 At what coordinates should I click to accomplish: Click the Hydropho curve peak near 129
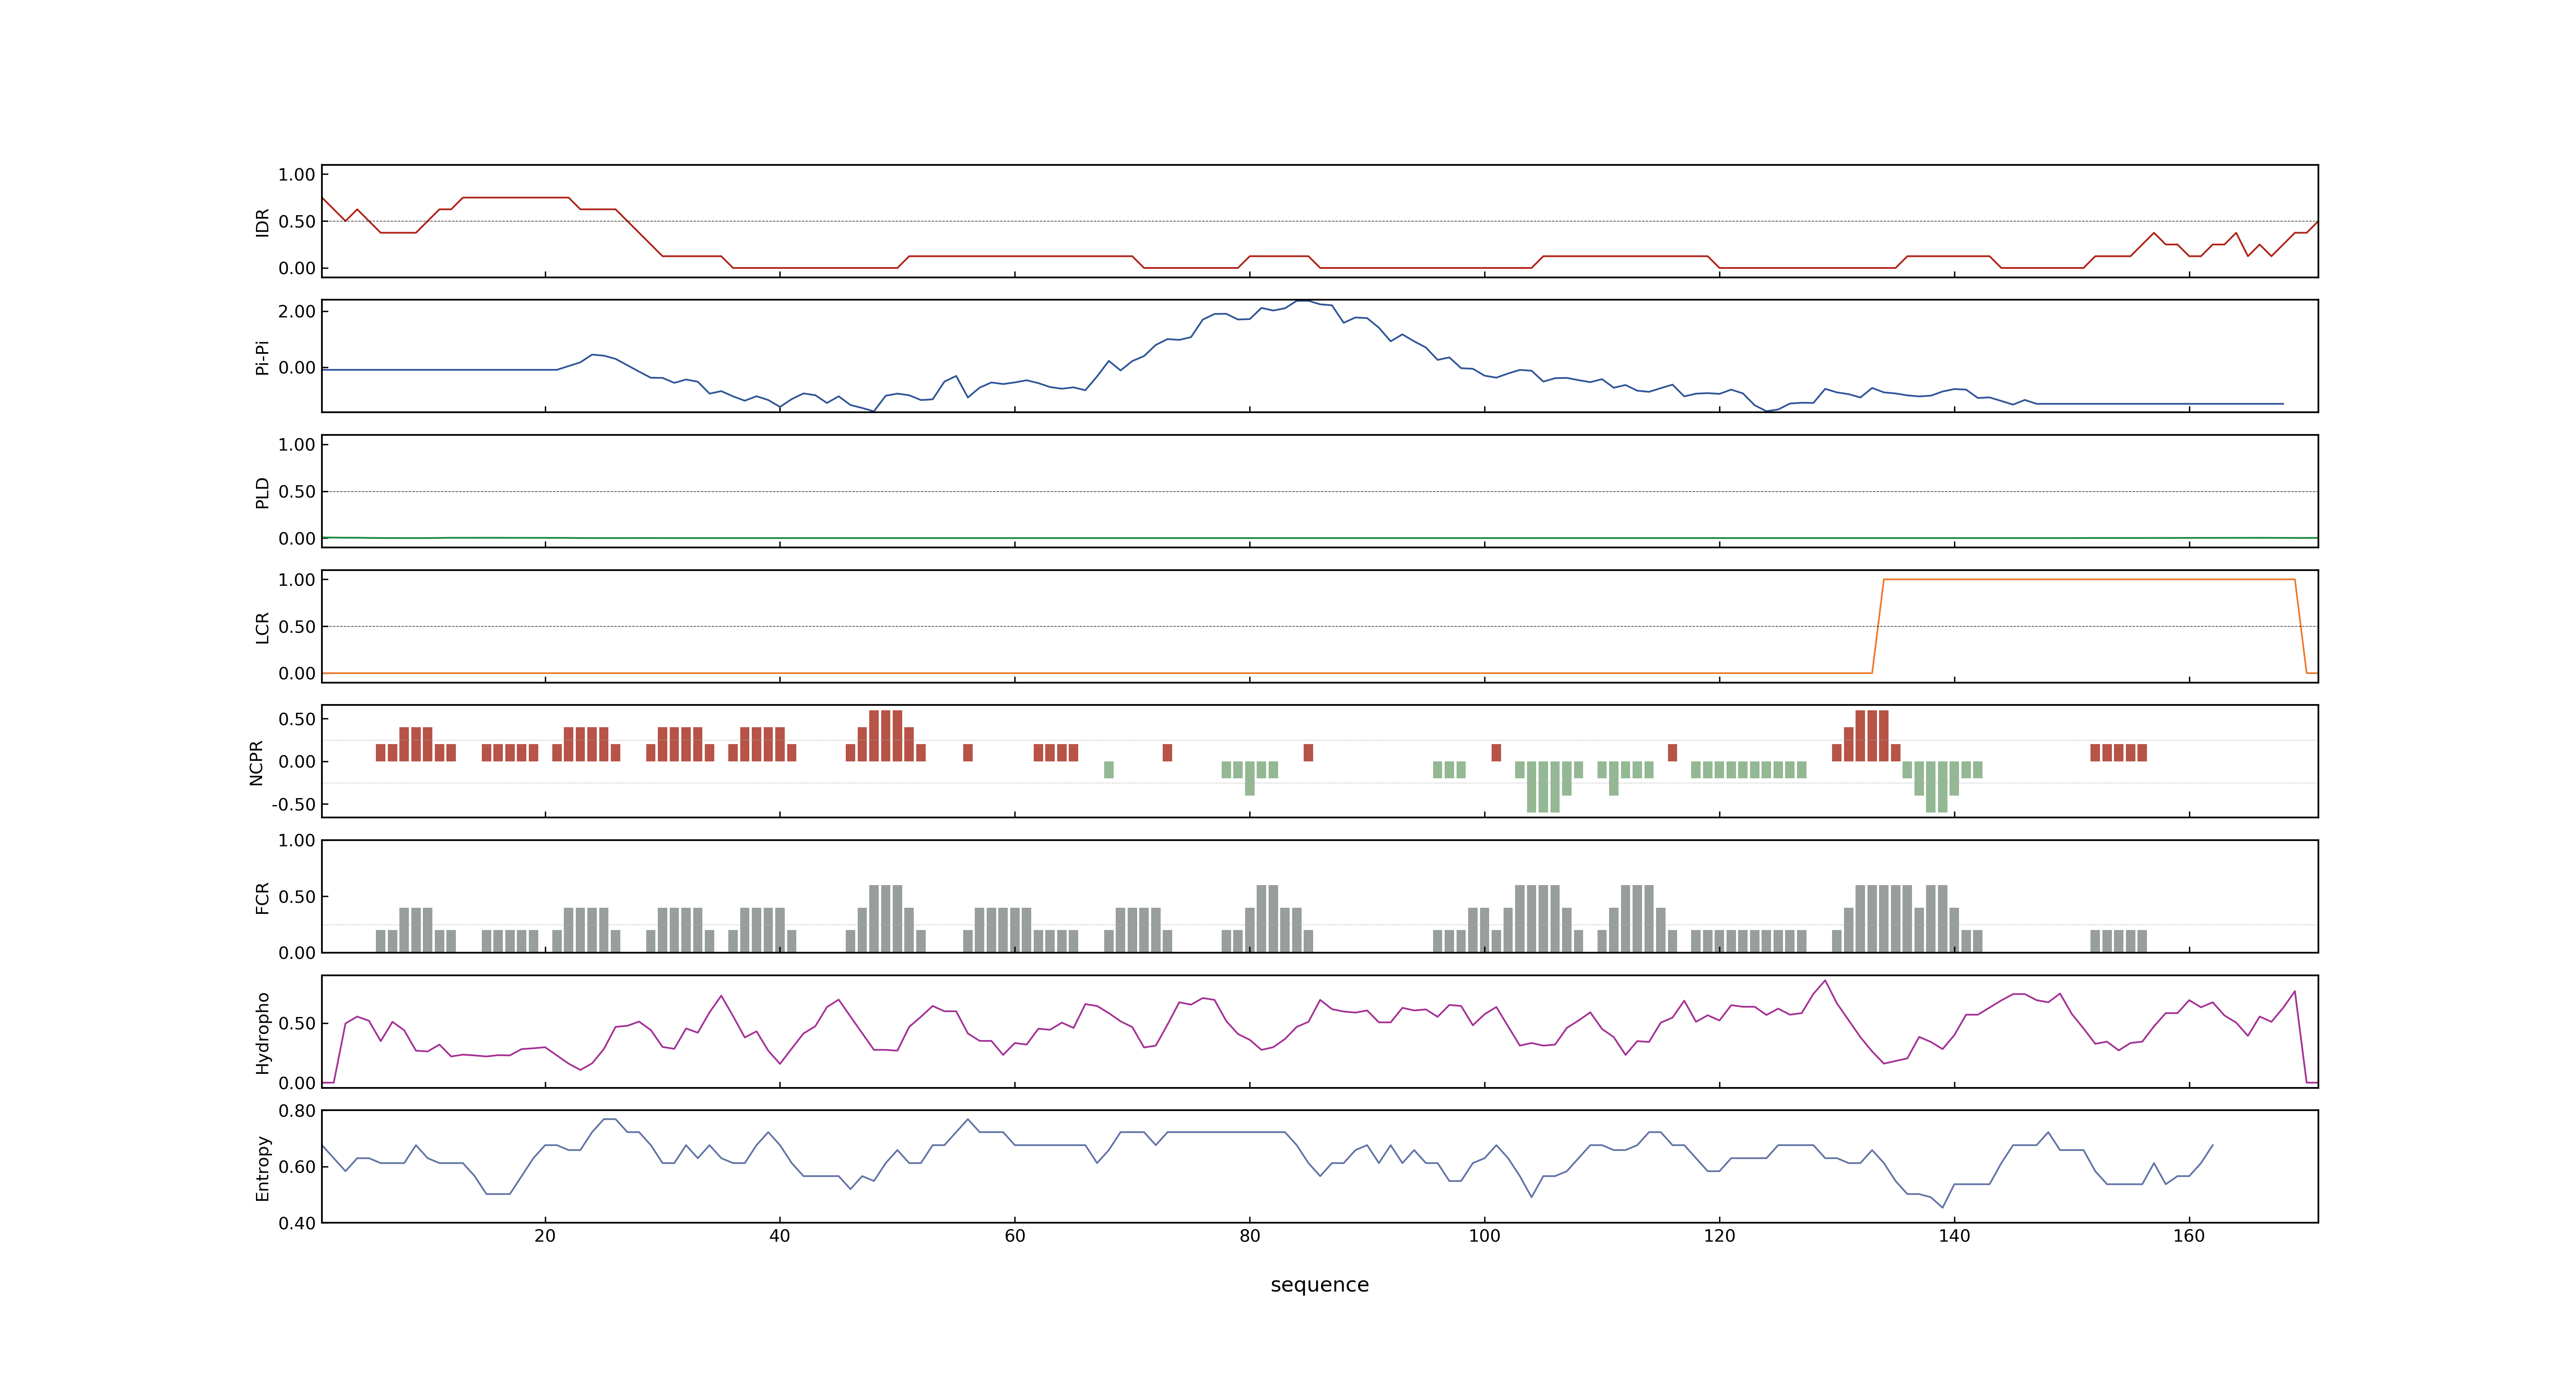1825,981
